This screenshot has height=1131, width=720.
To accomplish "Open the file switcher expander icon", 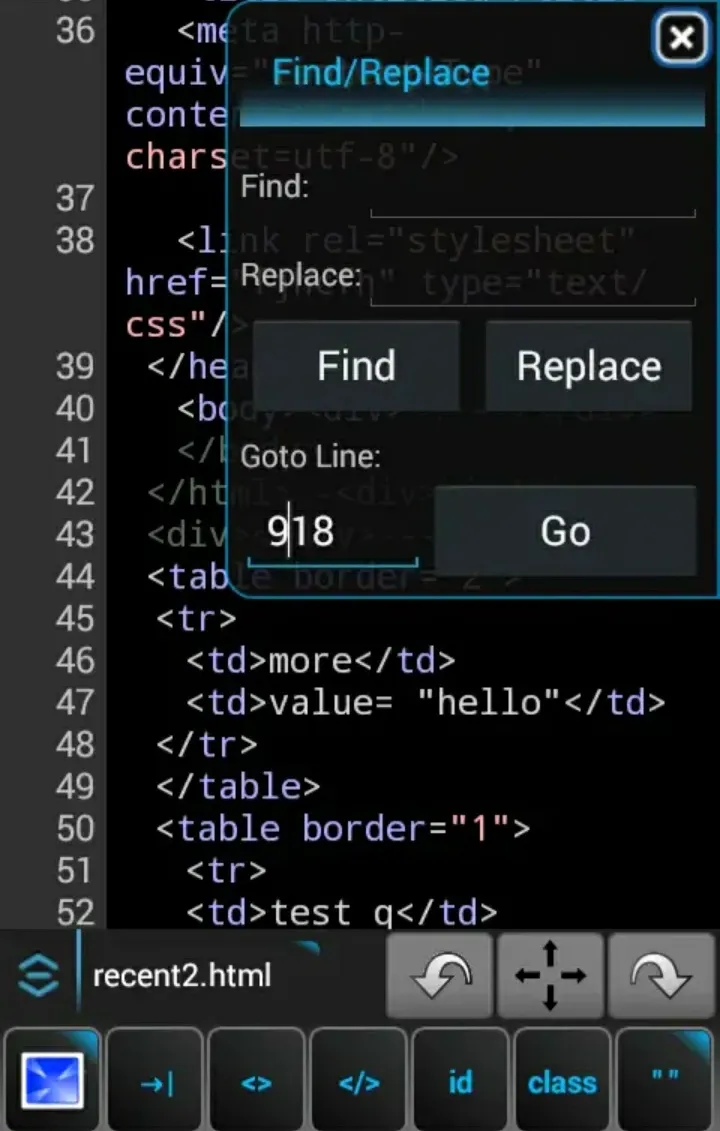I will click(38, 975).
